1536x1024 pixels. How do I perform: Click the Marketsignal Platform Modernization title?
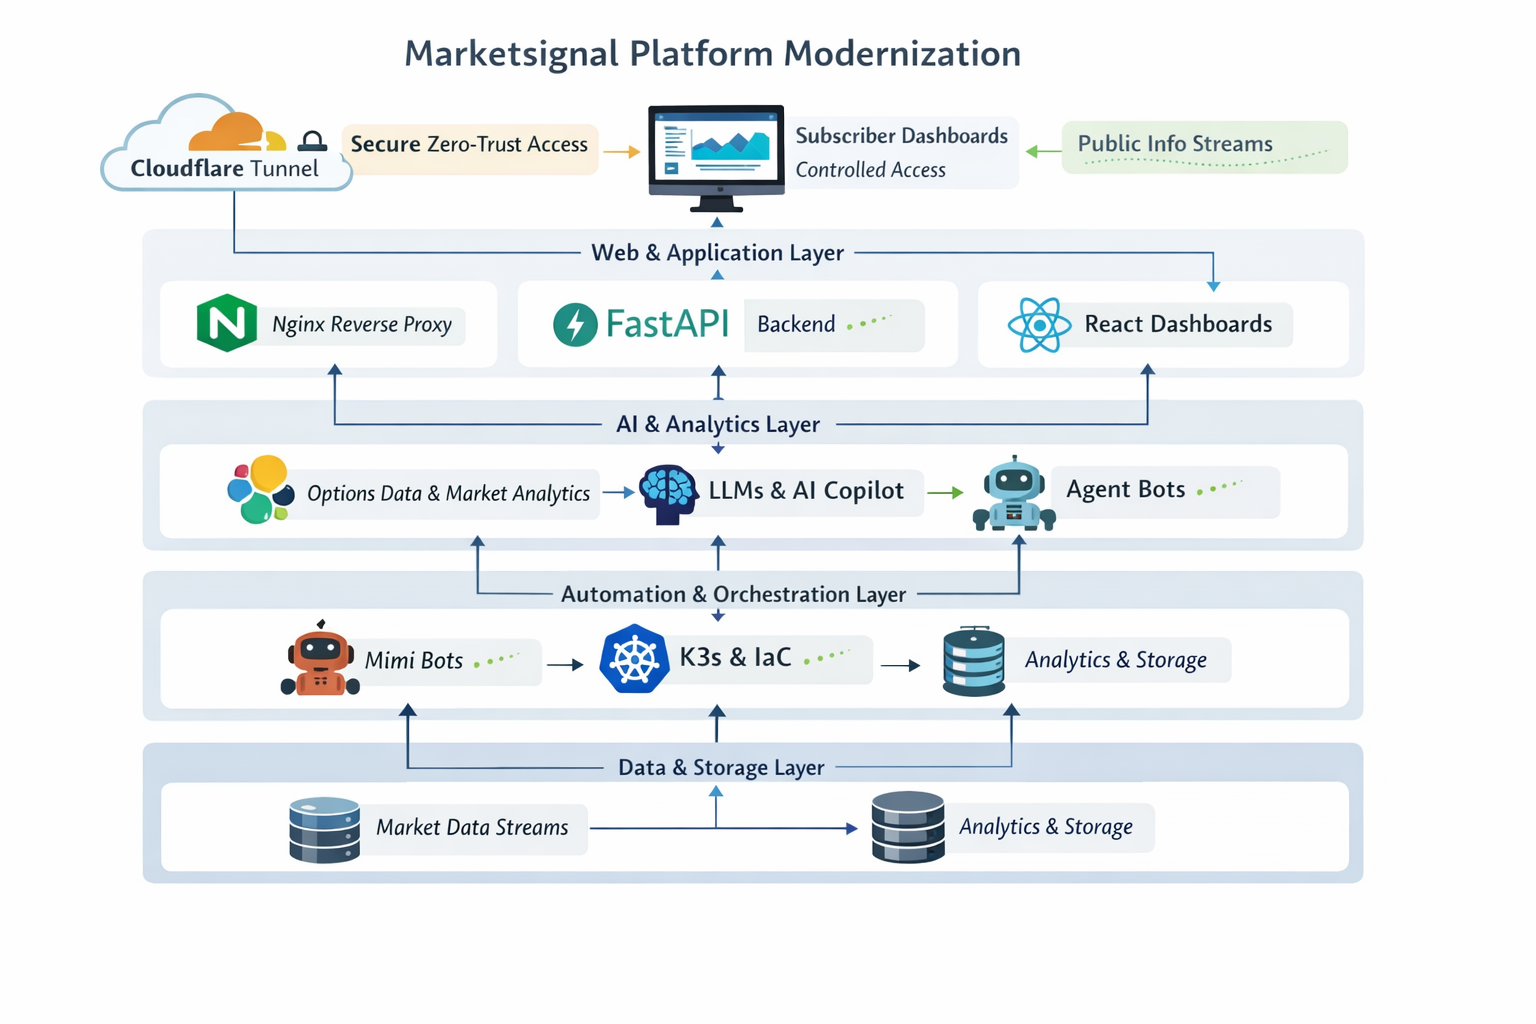click(712, 53)
